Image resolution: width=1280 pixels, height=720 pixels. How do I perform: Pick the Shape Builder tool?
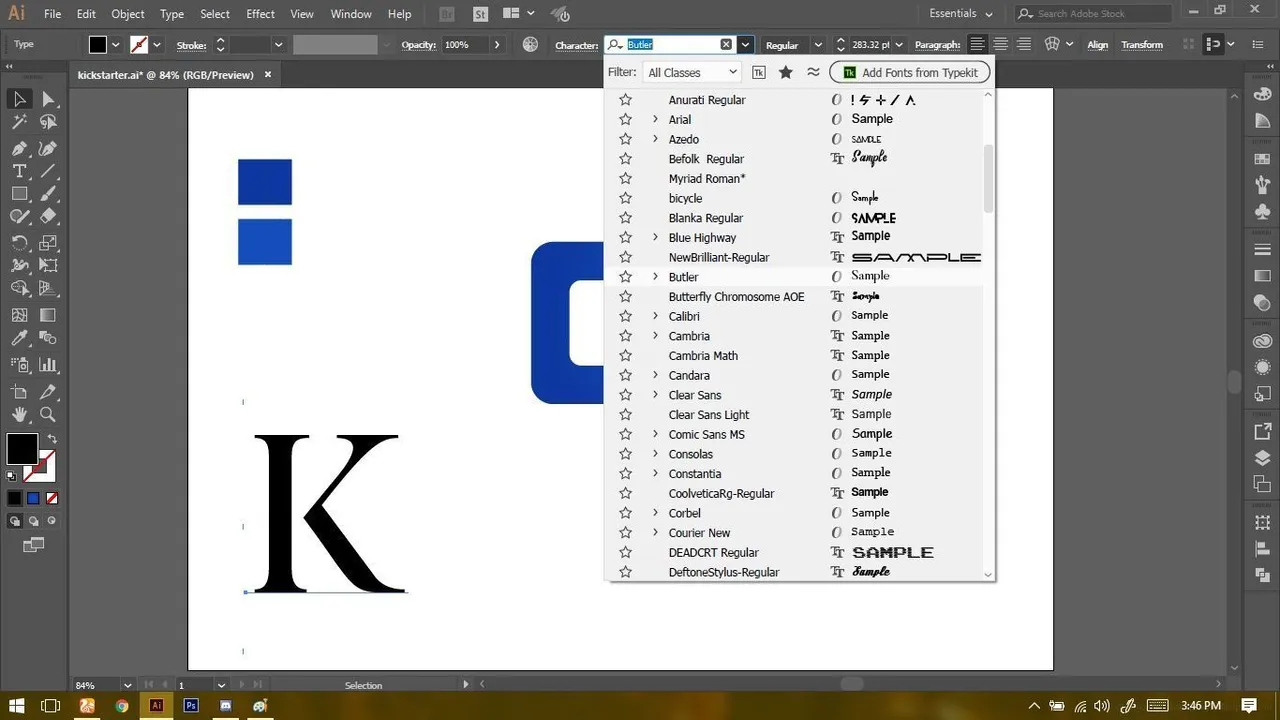coord(19,289)
